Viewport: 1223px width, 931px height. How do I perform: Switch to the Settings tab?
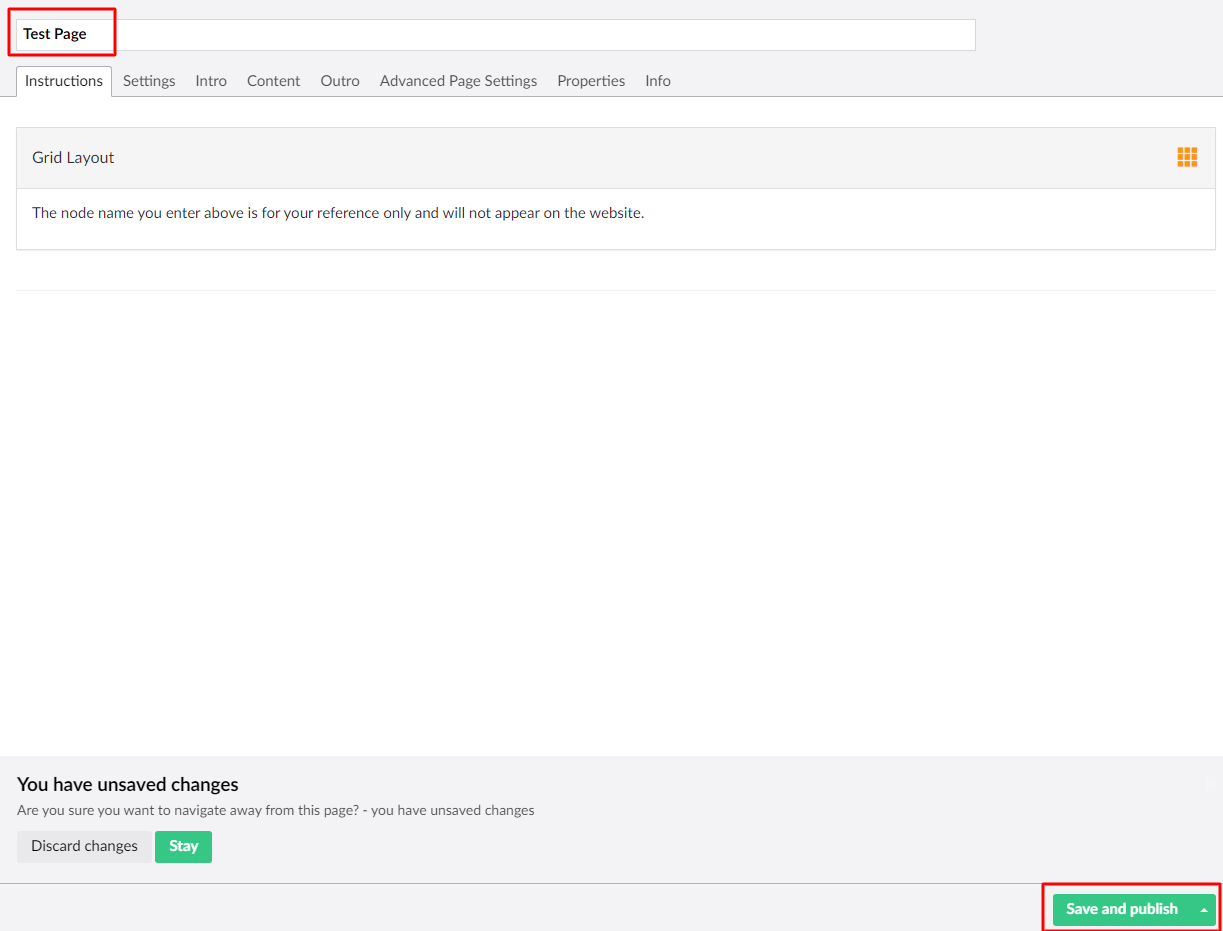coord(149,81)
